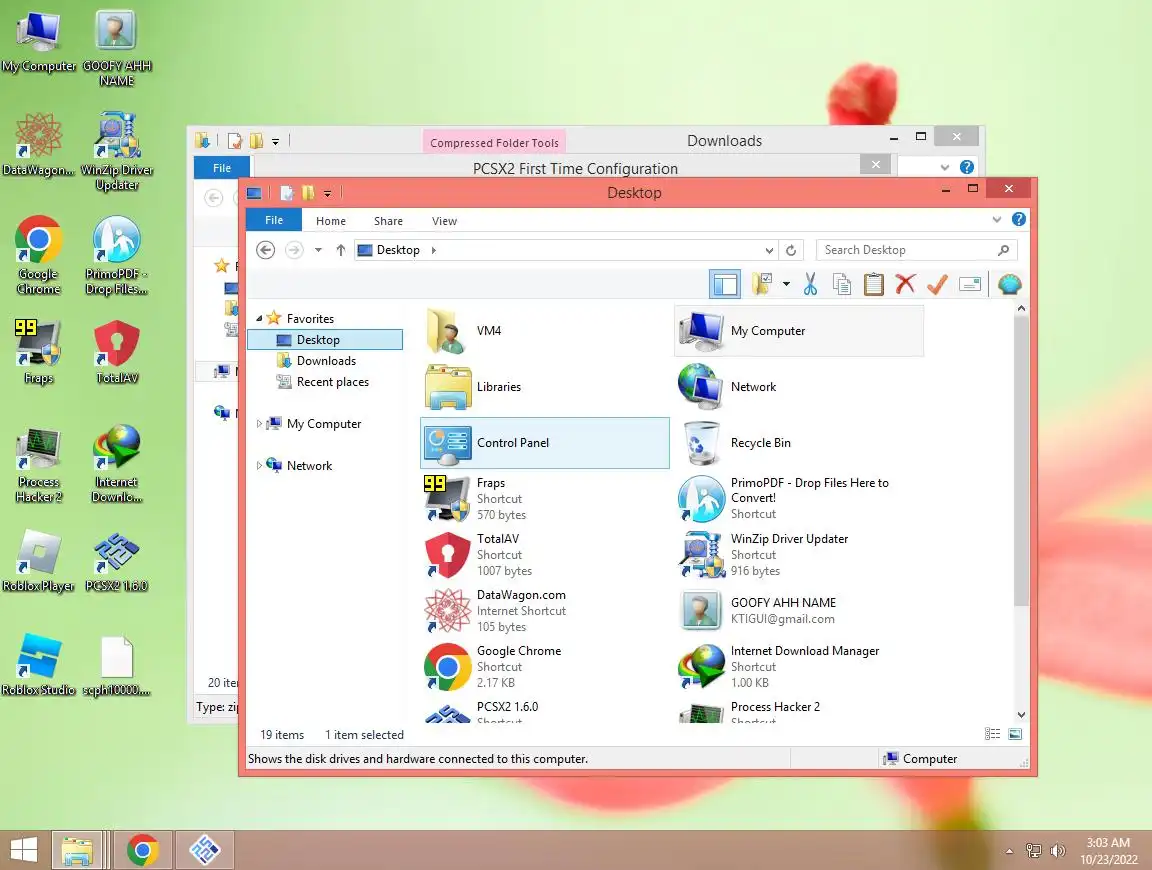
Task: Select the Control Panel item
Action: pyautogui.click(x=544, y=442)
